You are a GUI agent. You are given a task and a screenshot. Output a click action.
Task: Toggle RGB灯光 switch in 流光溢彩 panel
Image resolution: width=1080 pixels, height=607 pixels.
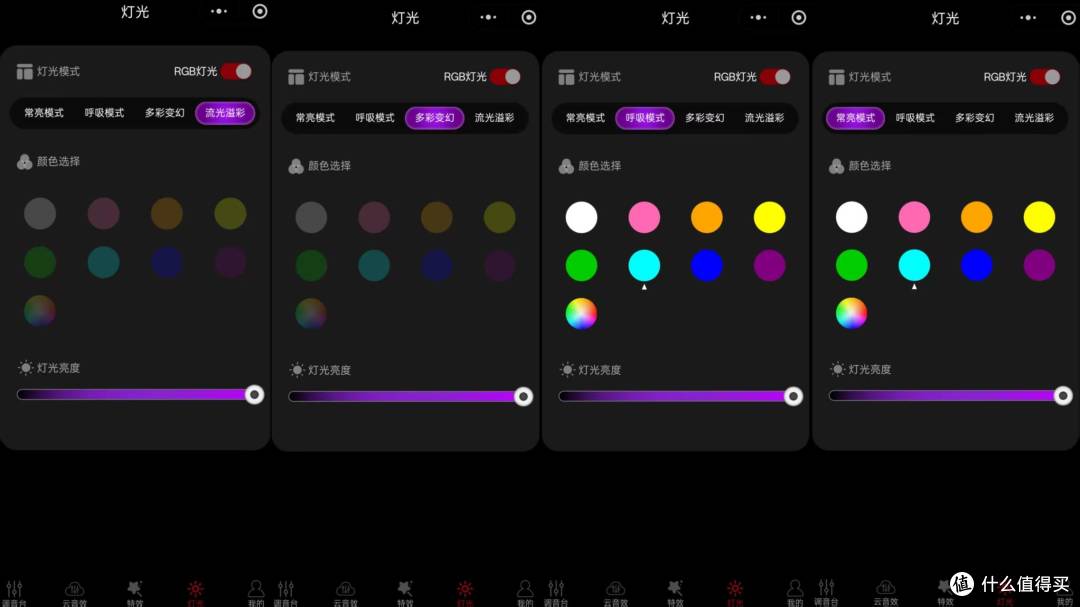tap(237, 72)
